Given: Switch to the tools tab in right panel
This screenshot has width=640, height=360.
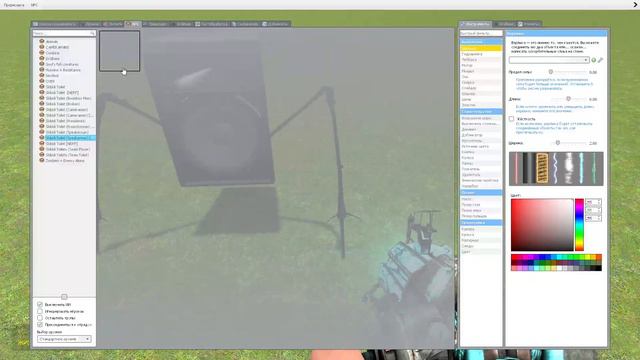Looking at the screenshot, I should [x=476, y=24].
